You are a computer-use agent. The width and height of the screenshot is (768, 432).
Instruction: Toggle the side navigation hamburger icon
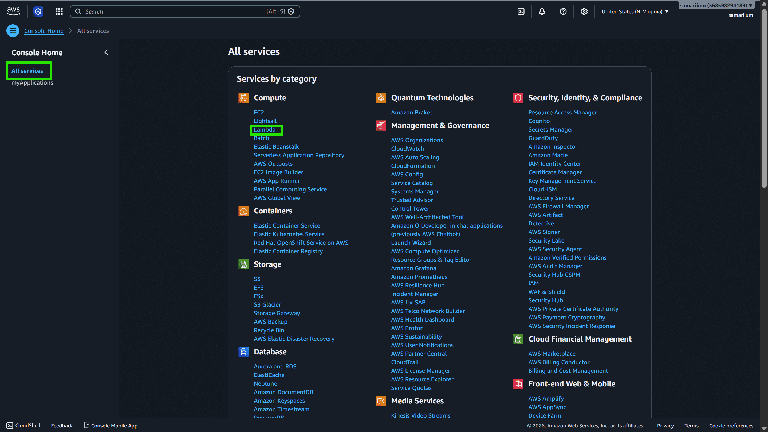pyautogui.click(x=13, y=30)
